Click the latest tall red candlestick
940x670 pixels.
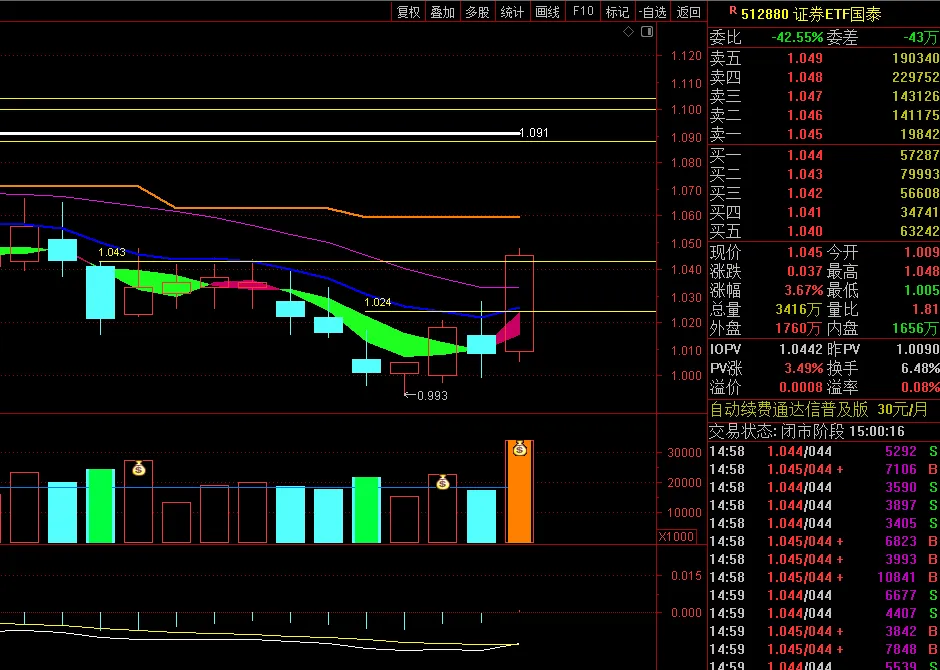click(520, 303)
